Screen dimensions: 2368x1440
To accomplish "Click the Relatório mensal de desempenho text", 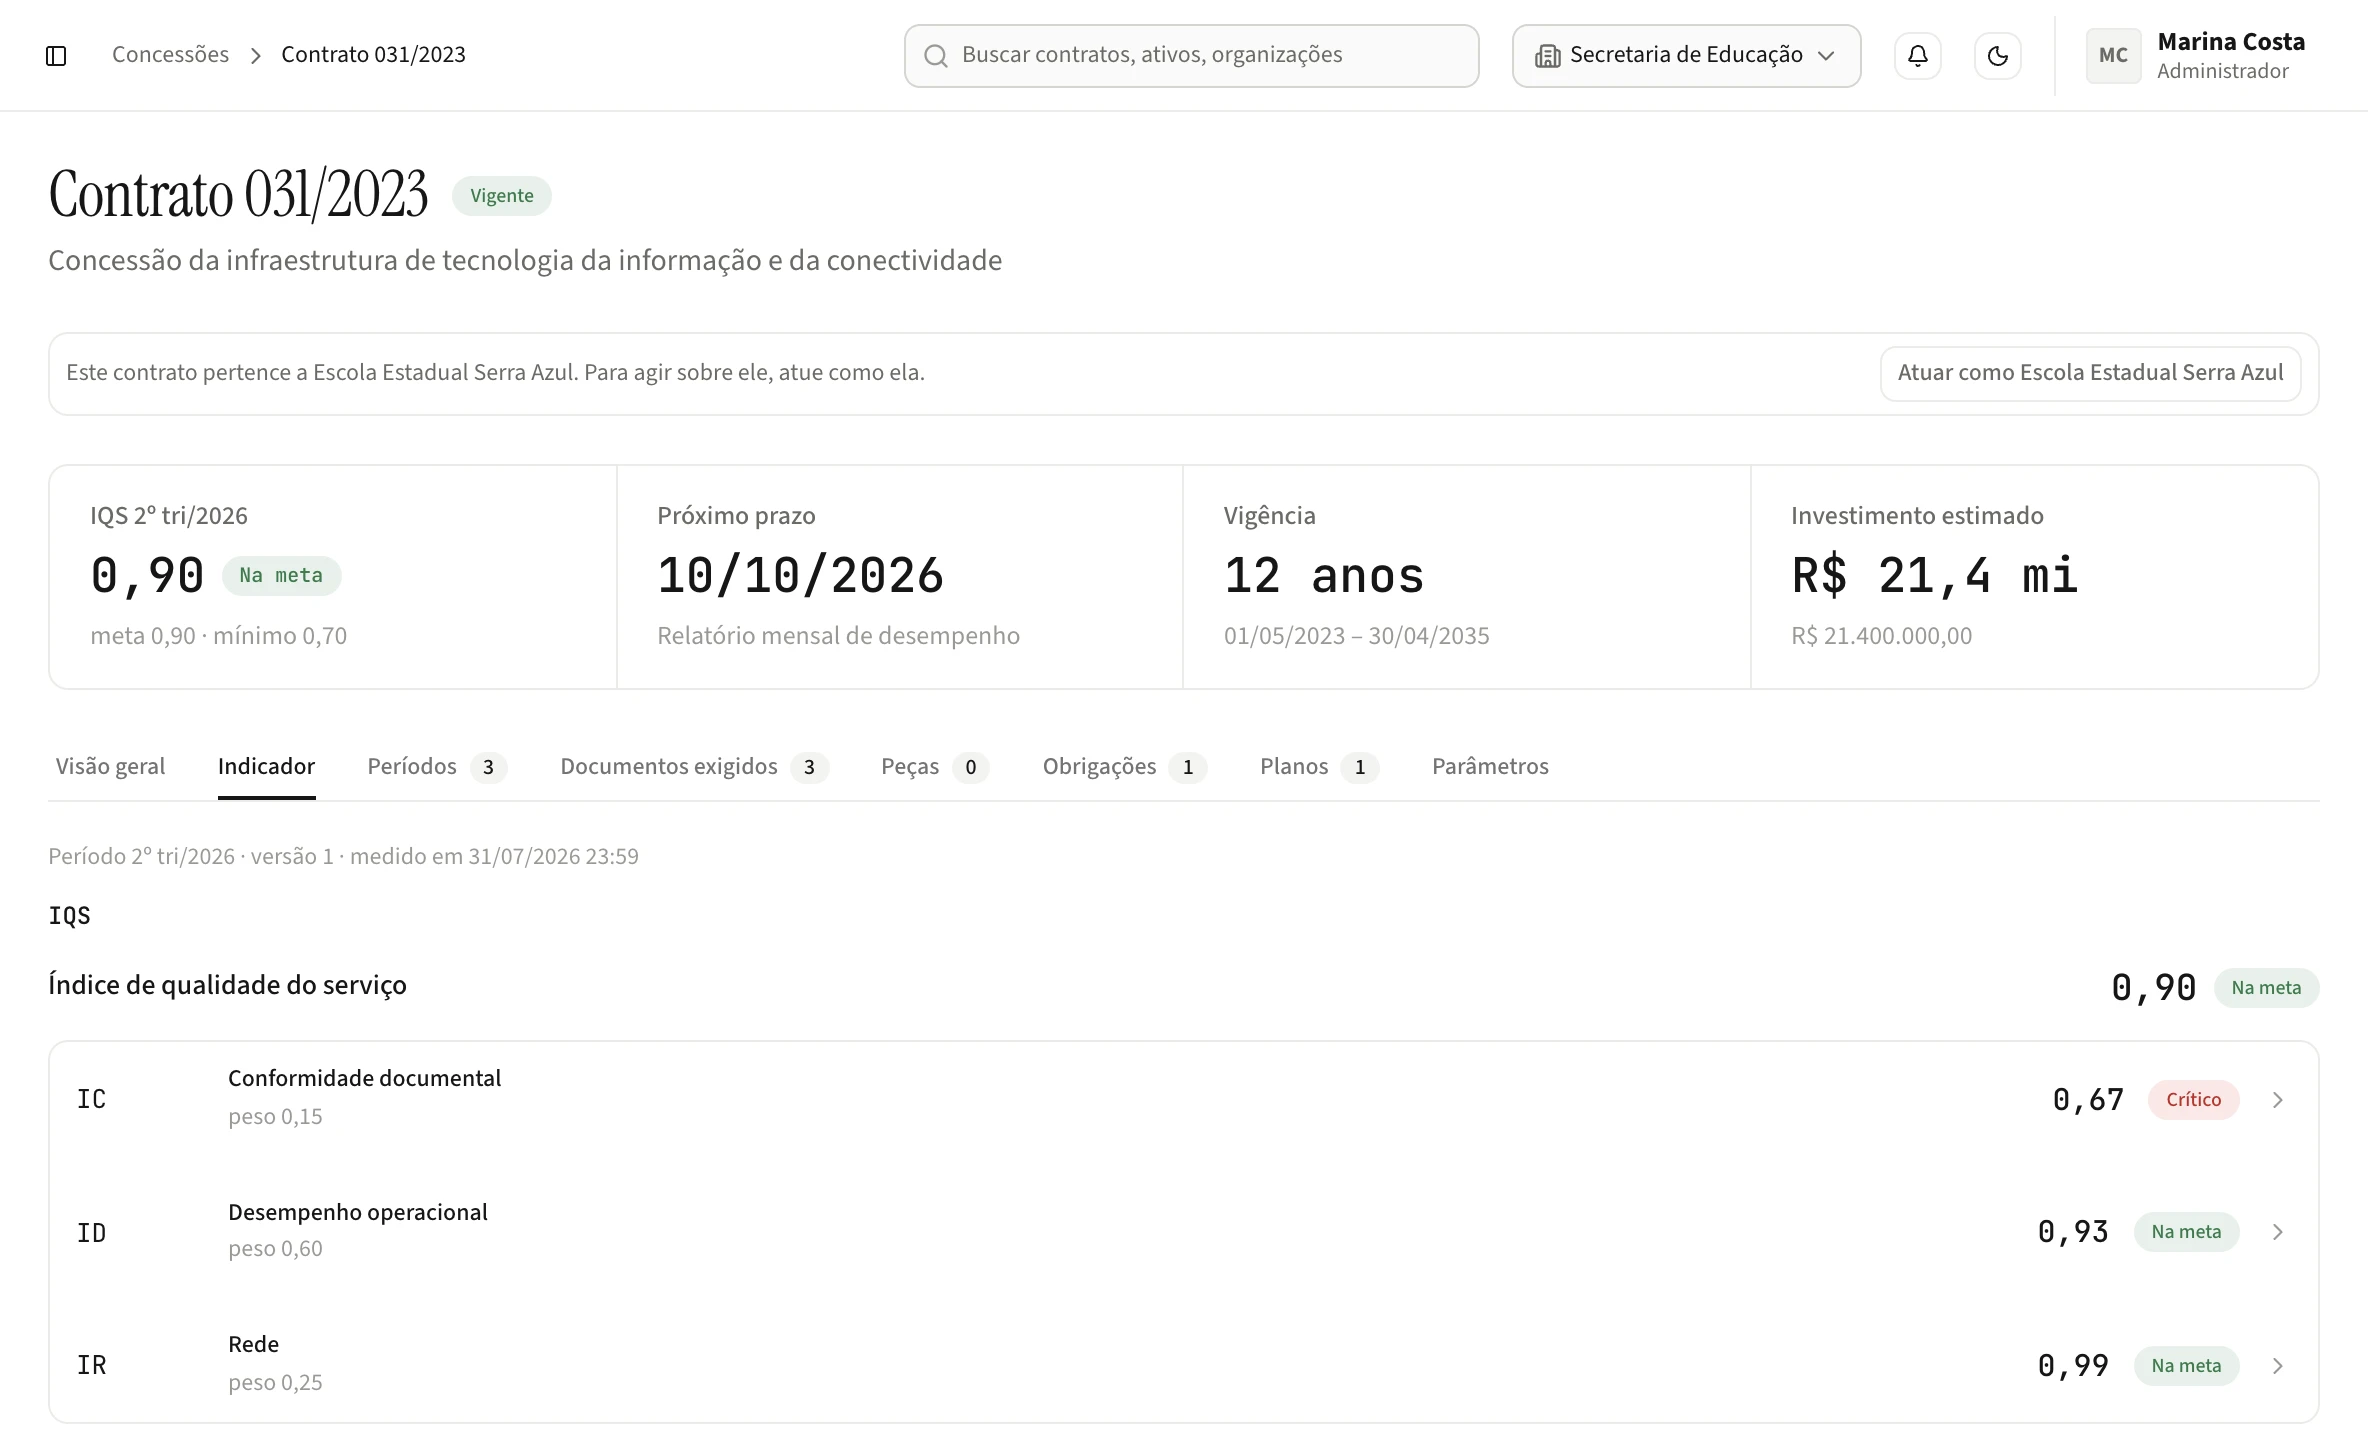I will coord(838,636).
